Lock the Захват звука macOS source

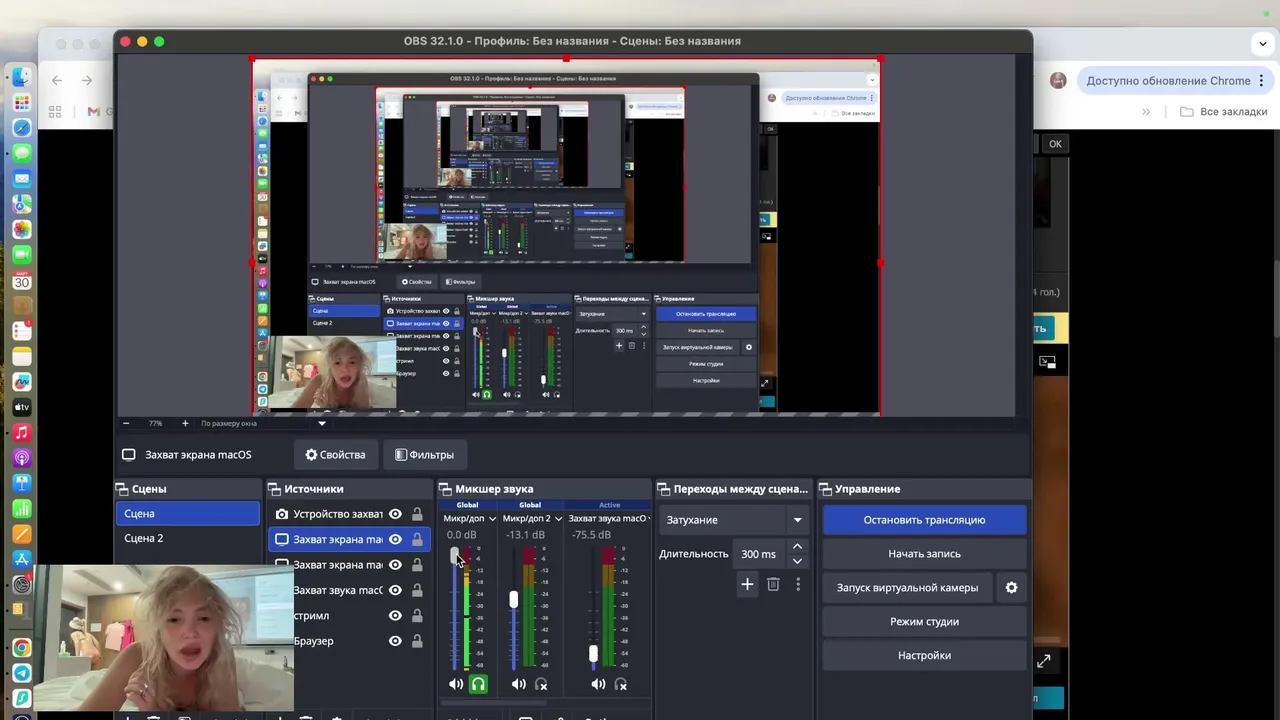pyautogui.click(x=417, y=590)
